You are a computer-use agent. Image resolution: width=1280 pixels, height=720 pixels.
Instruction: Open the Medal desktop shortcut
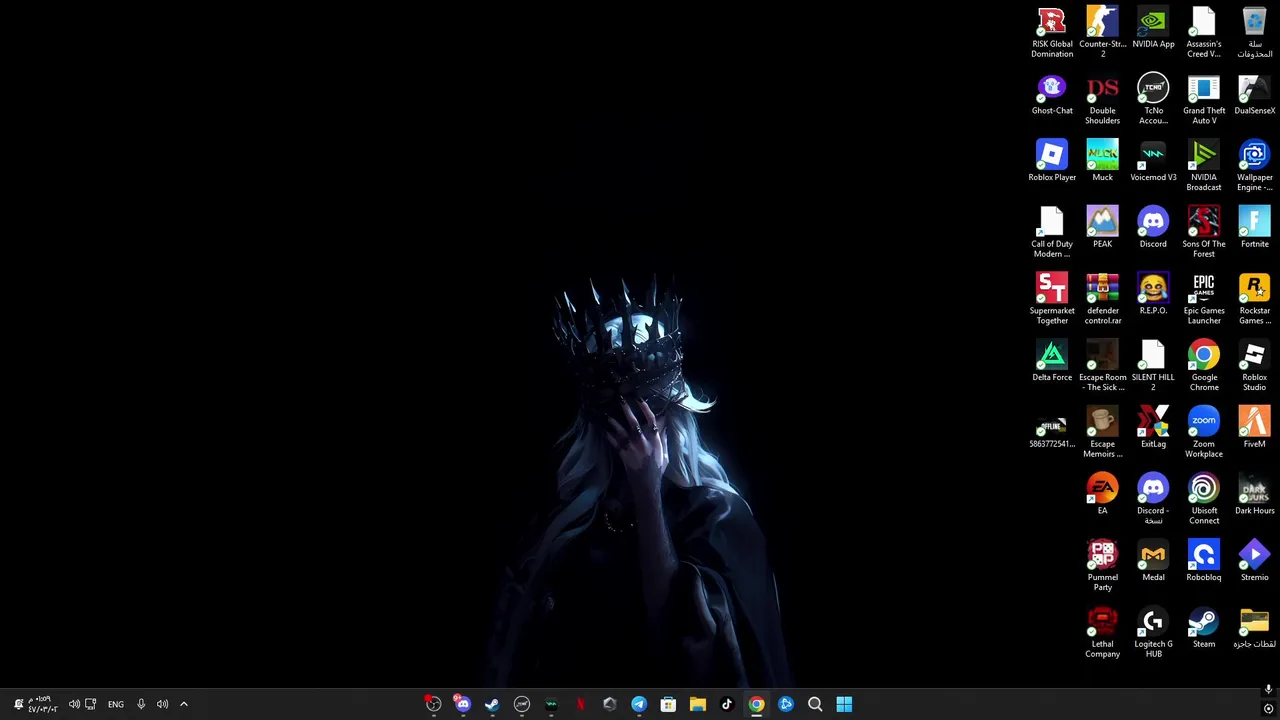coord(1153,562)
